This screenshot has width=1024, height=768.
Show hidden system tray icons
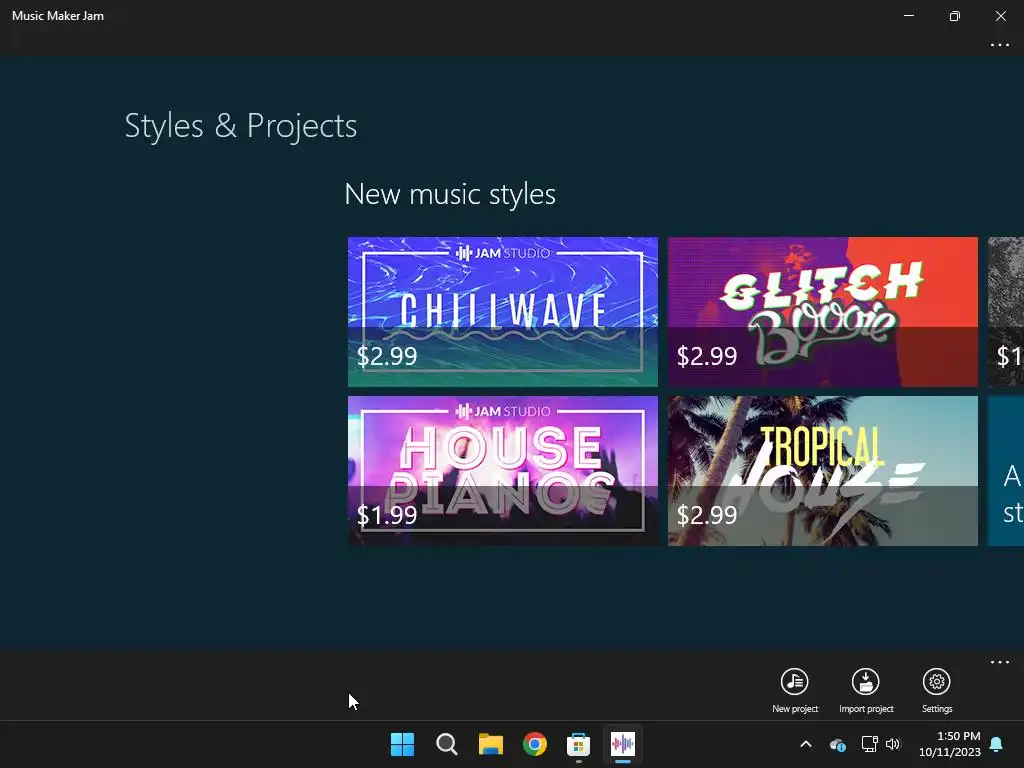(x=806, y=744)
